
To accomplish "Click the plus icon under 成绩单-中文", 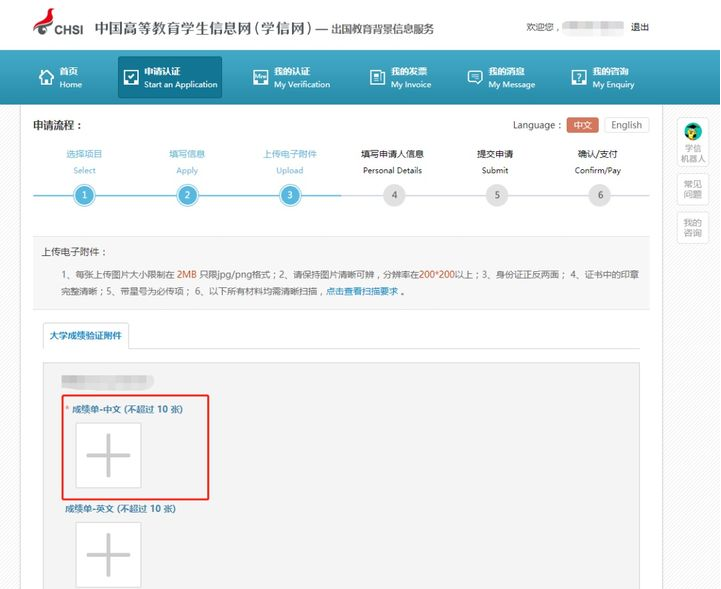I will click(109, 455).
